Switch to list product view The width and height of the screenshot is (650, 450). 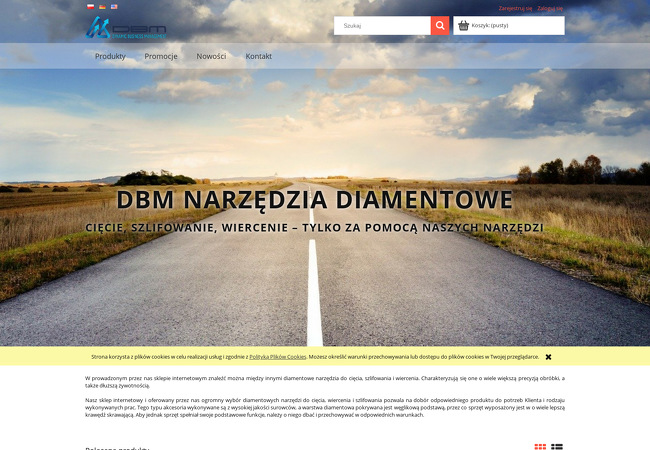557,447
